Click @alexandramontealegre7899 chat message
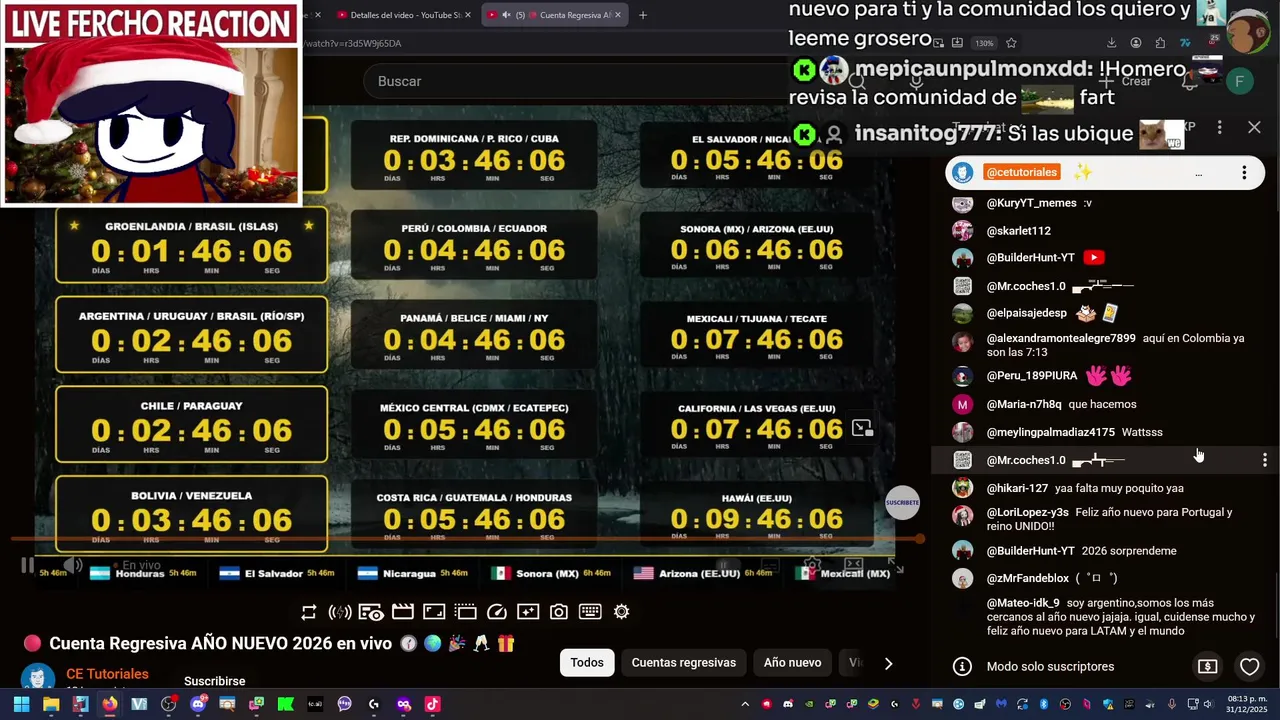Image resolution: width=1280 pixels, height=720 pixels. click(1104, 345)
